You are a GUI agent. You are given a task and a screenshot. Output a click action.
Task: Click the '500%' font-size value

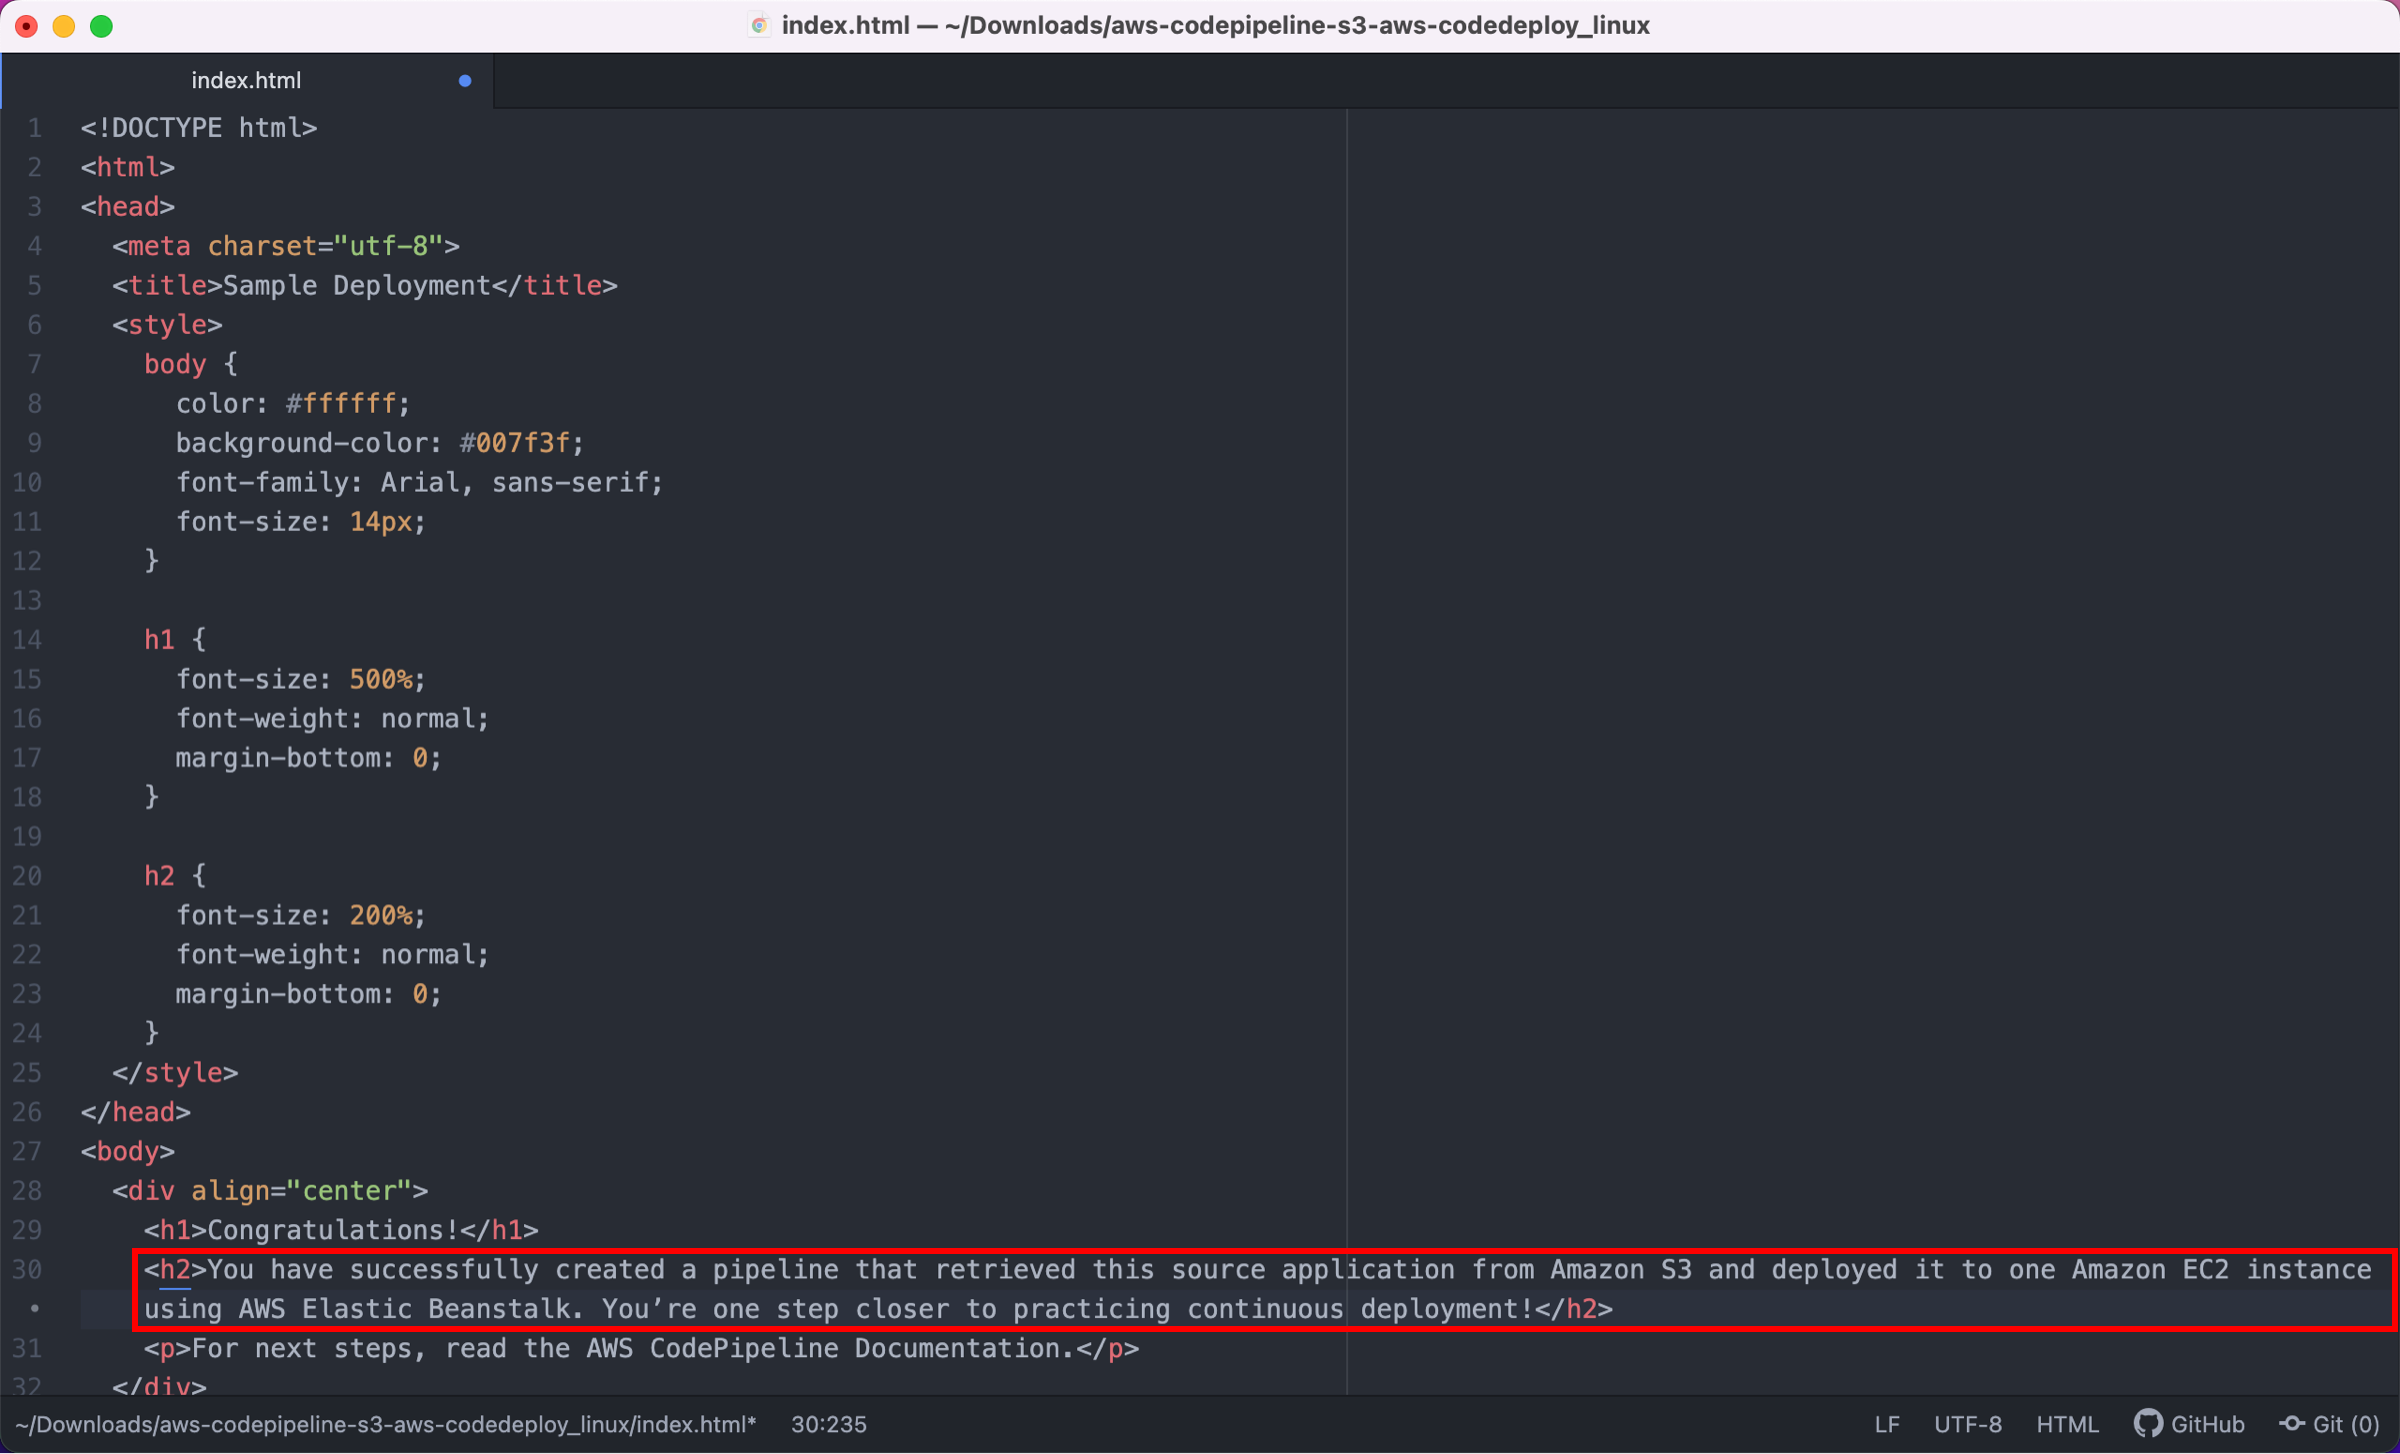[x=381, y=680]
